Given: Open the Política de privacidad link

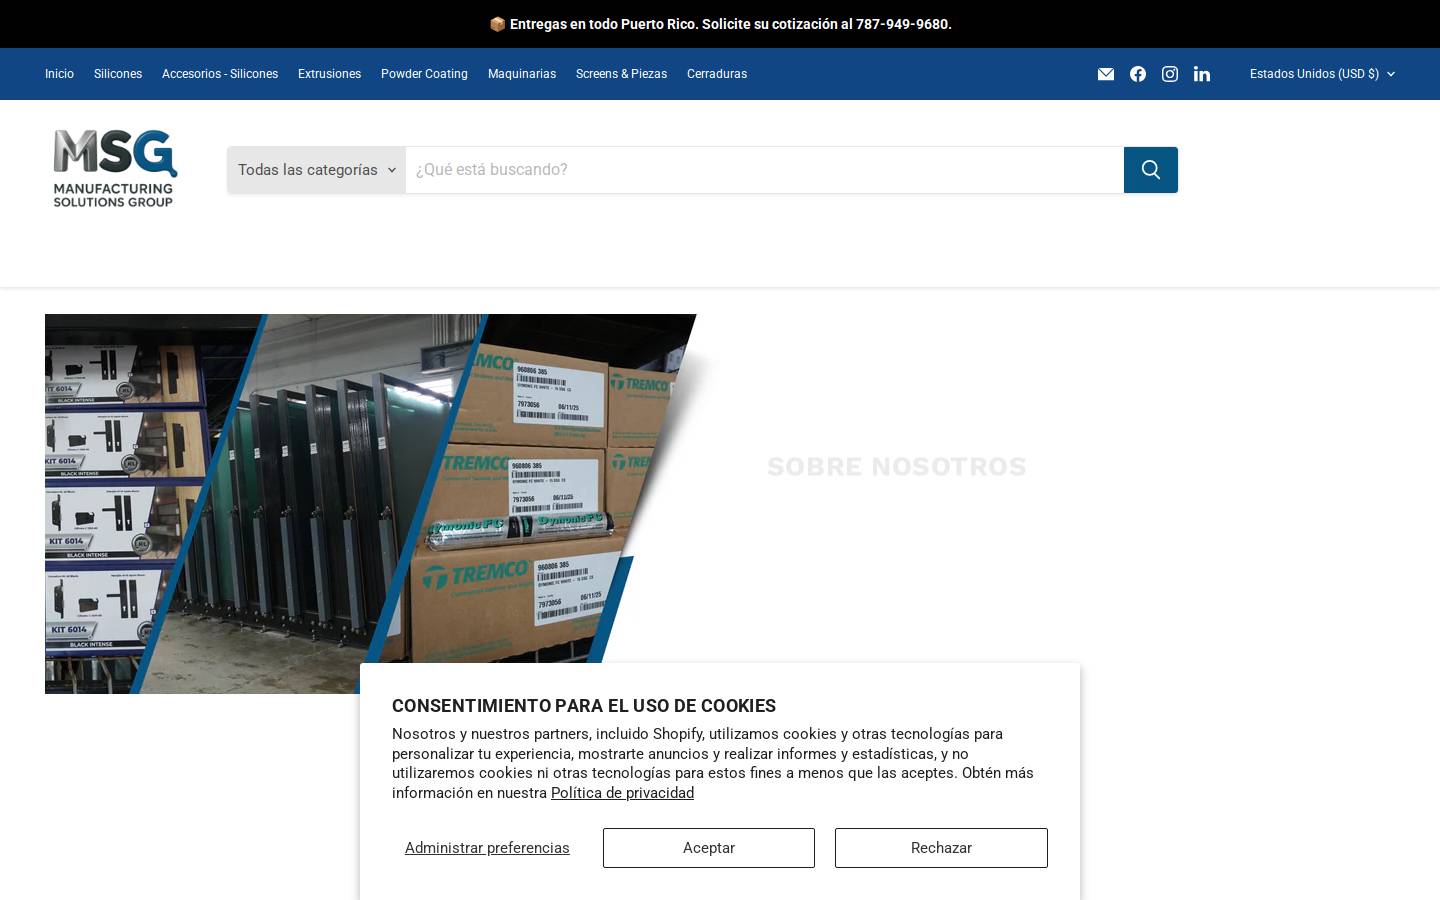Looking at the screenshot, I should pos(622,793).
